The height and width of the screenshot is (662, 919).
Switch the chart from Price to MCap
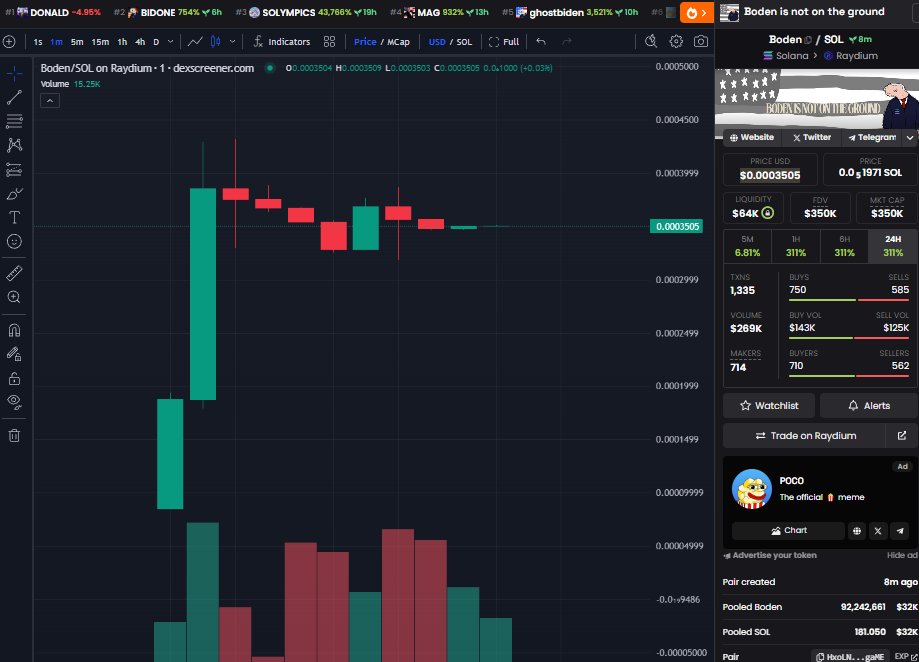click(x=398, y=42)
